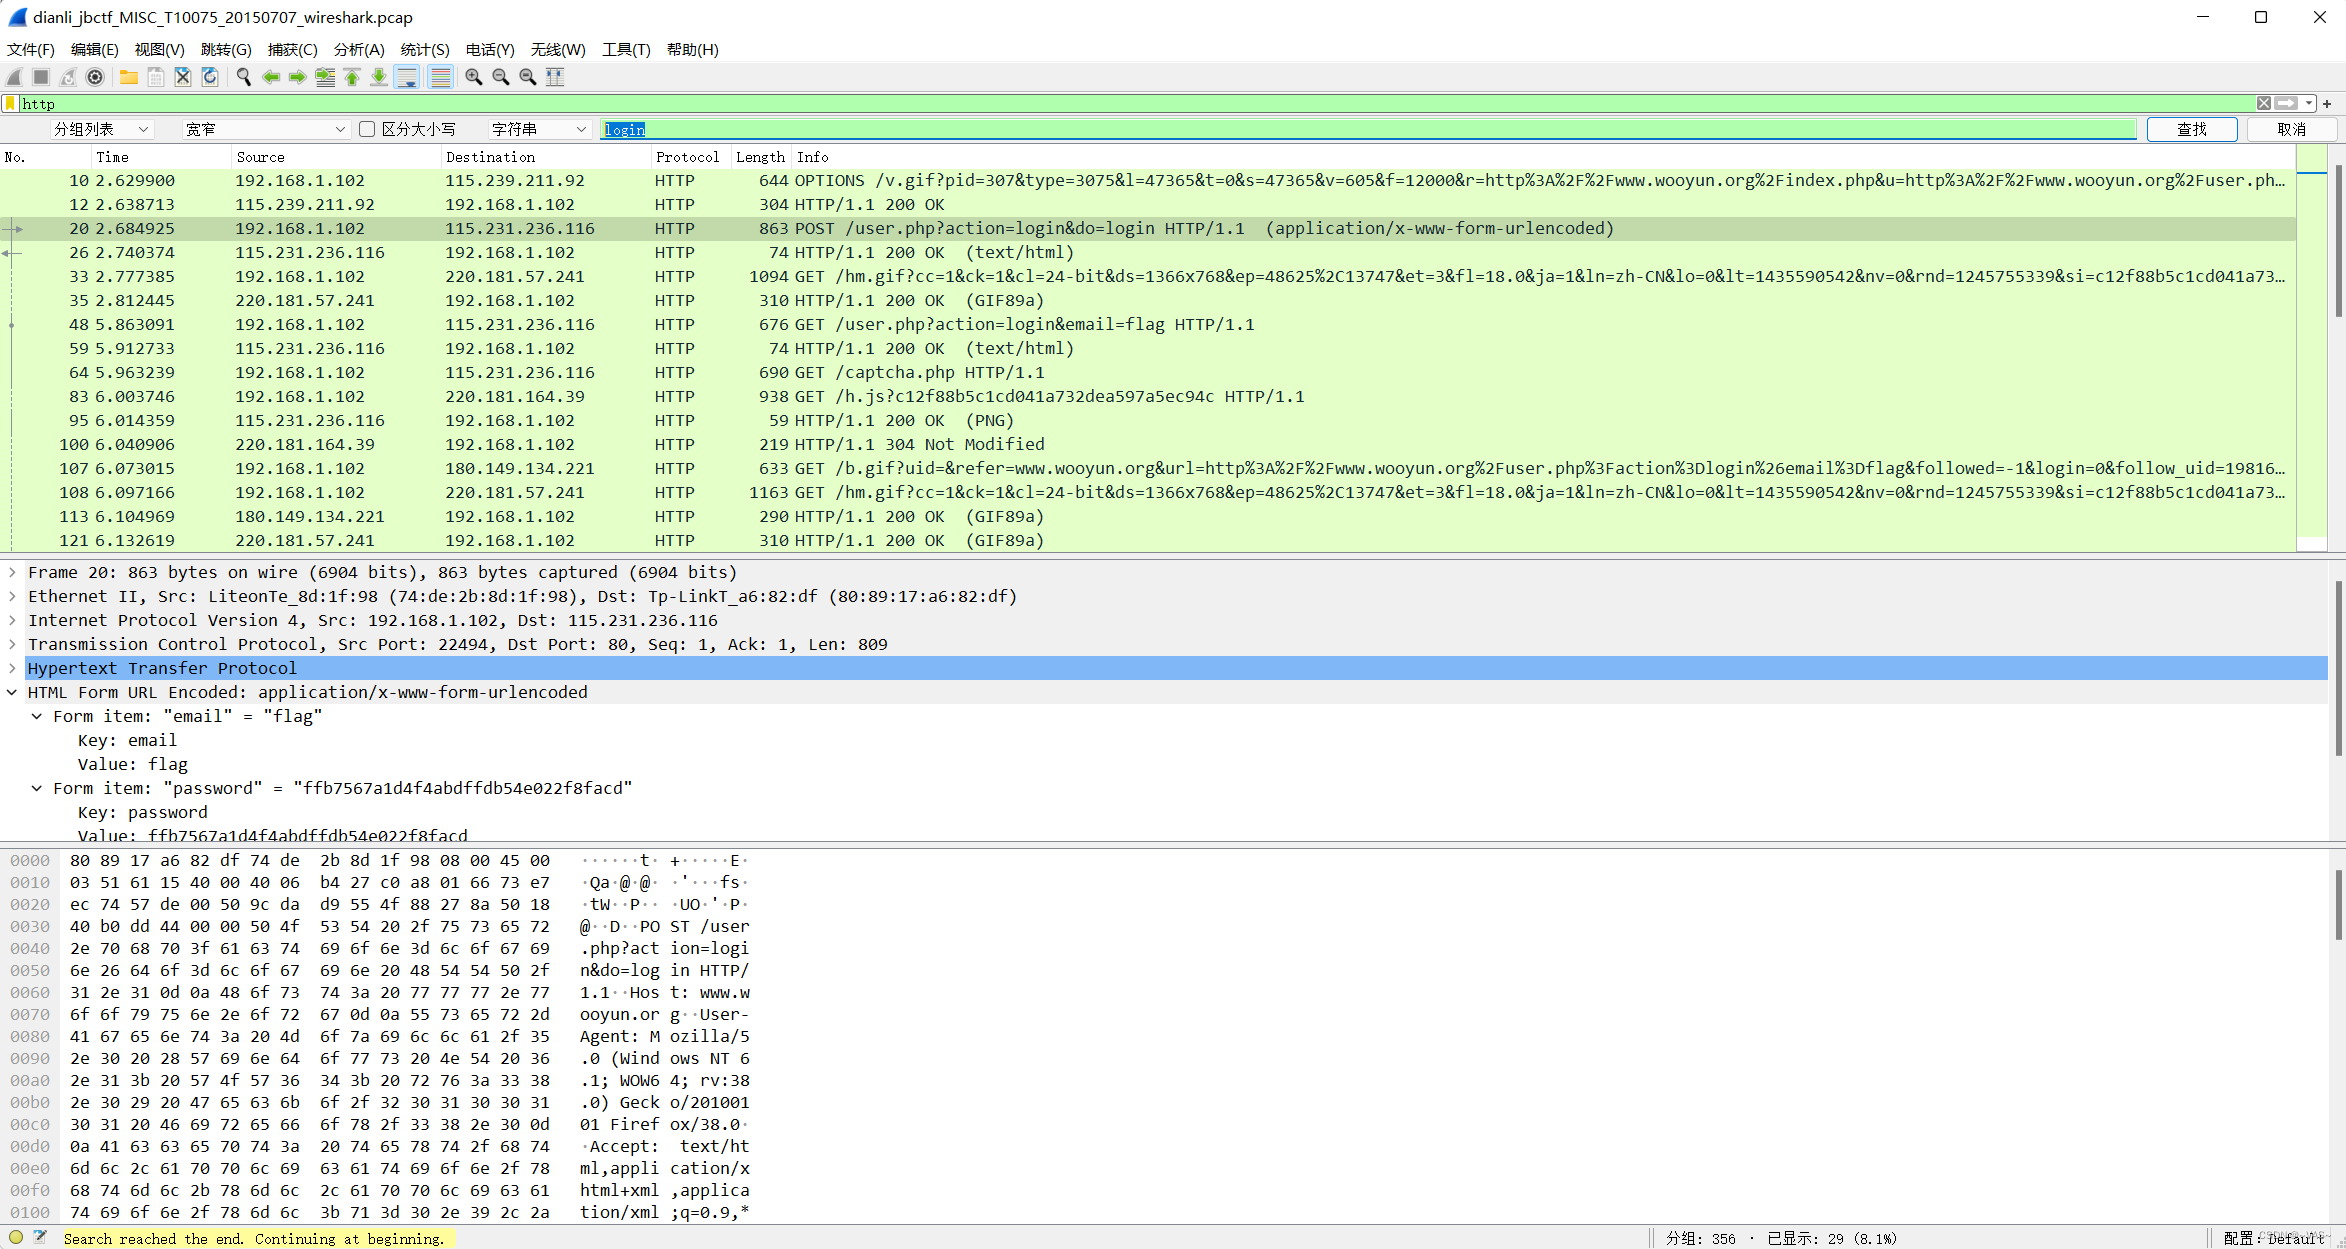
Task: Open display filter bookmarks
Action: [10, 103]
